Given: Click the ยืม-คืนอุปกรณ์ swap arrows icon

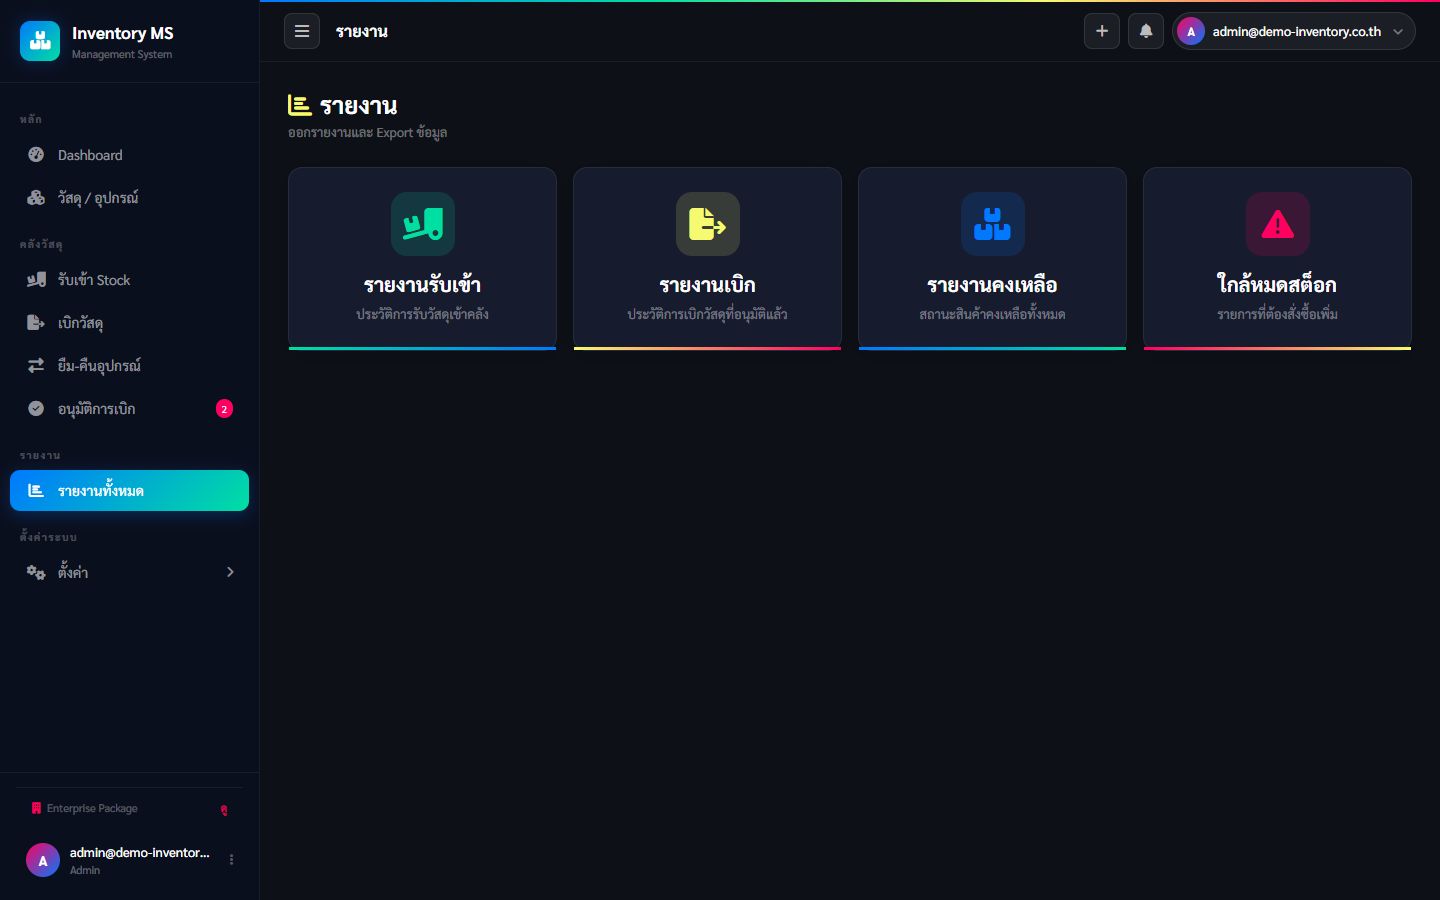Looking at the screenshot, I should click(36, 366).
